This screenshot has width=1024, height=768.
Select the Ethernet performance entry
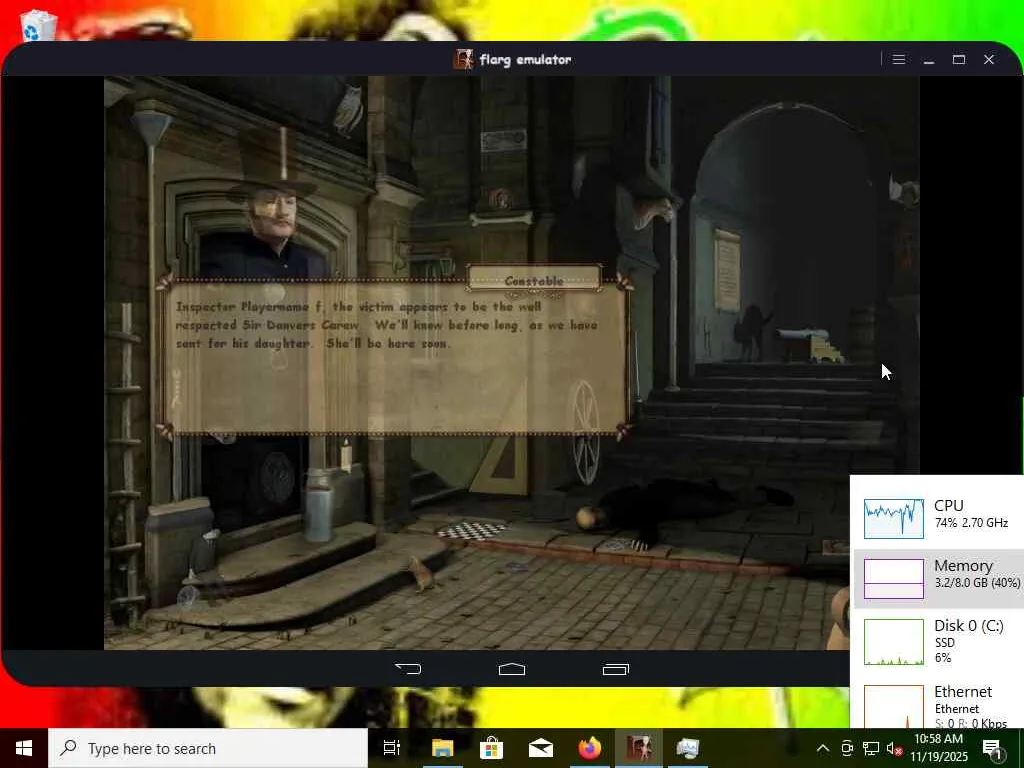pos(938,705)
